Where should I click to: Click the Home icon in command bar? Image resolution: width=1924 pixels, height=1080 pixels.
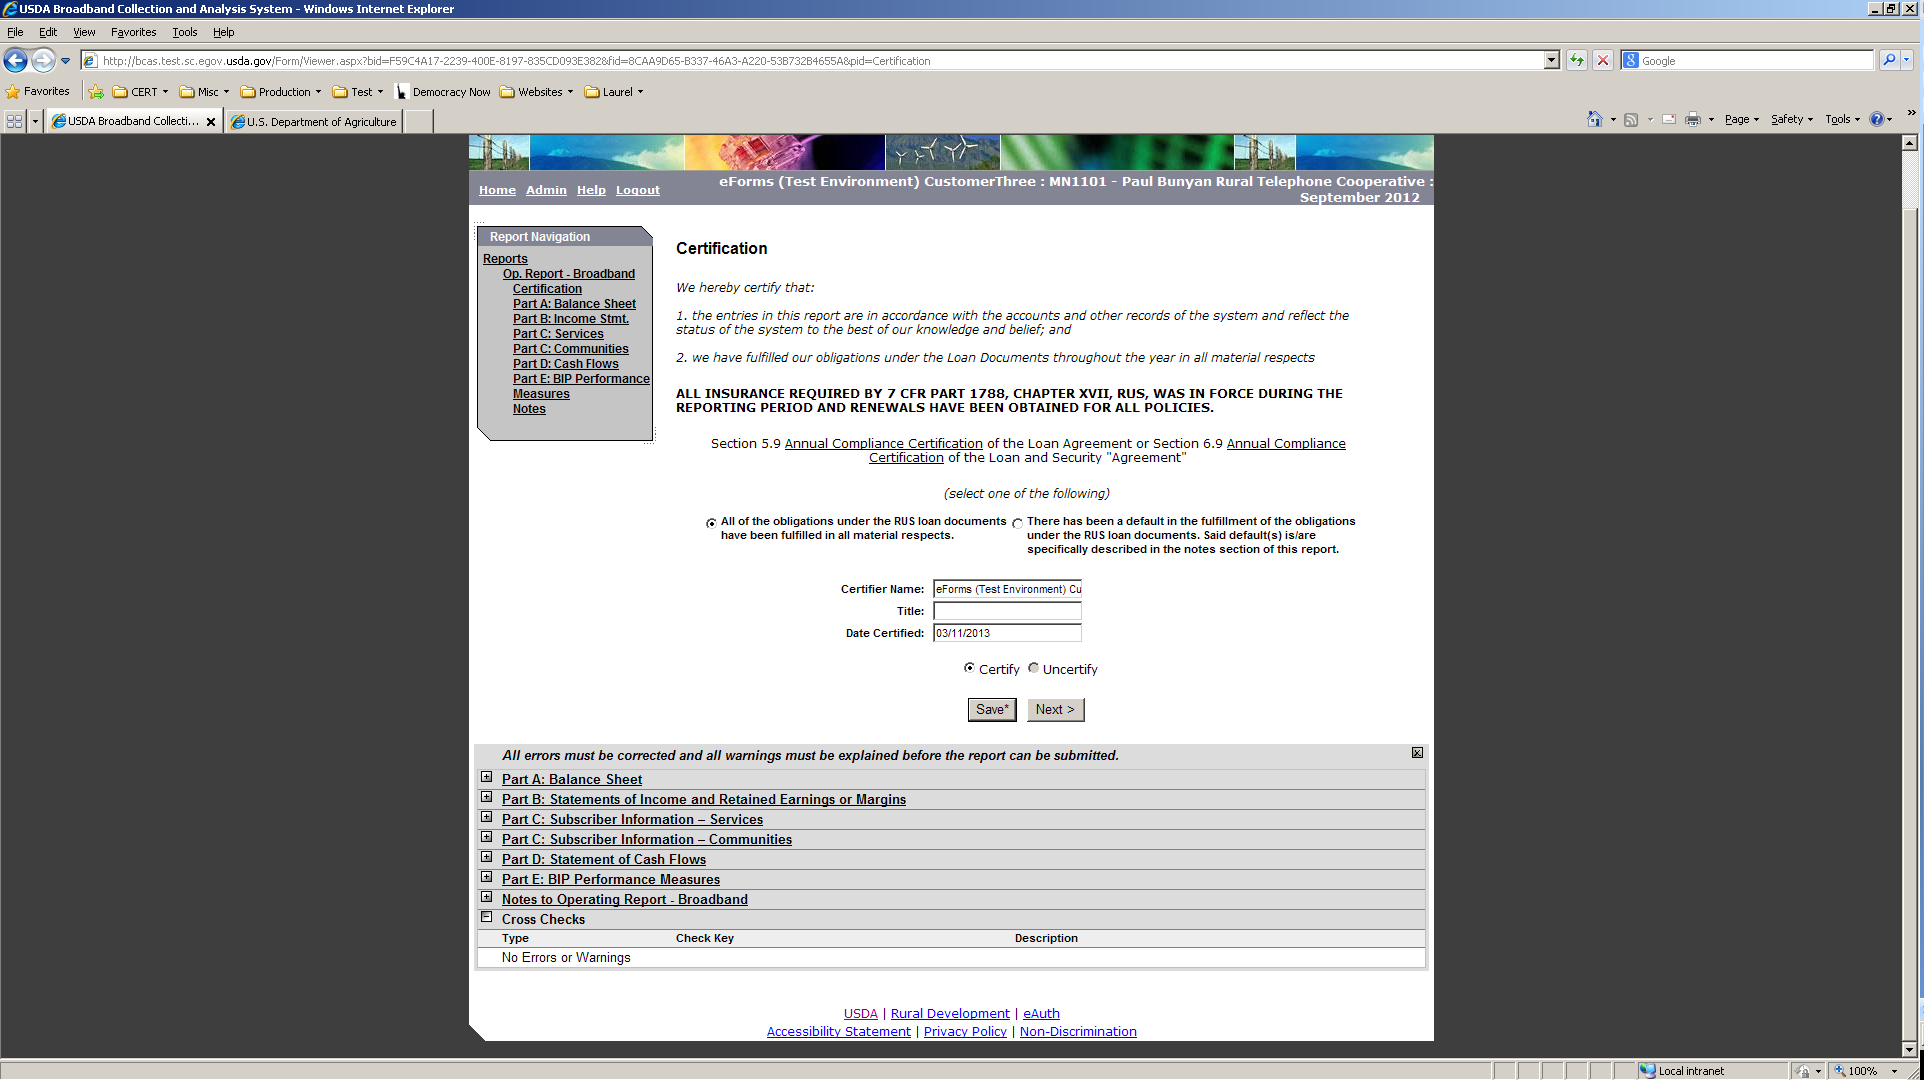[x=1594, y=119]
